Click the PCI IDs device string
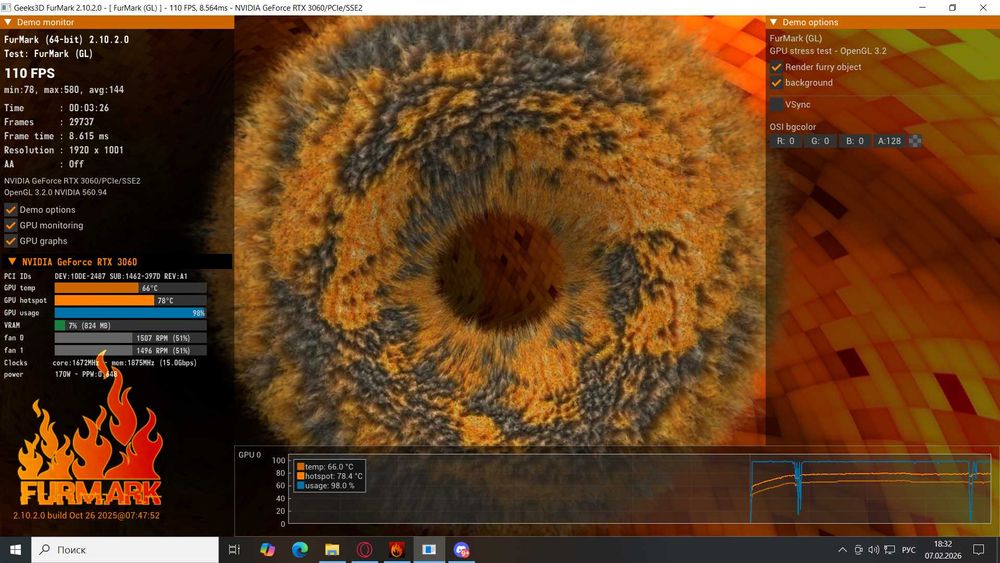The width and height of the screenshot is (1000, 563). tap(121, 276)
